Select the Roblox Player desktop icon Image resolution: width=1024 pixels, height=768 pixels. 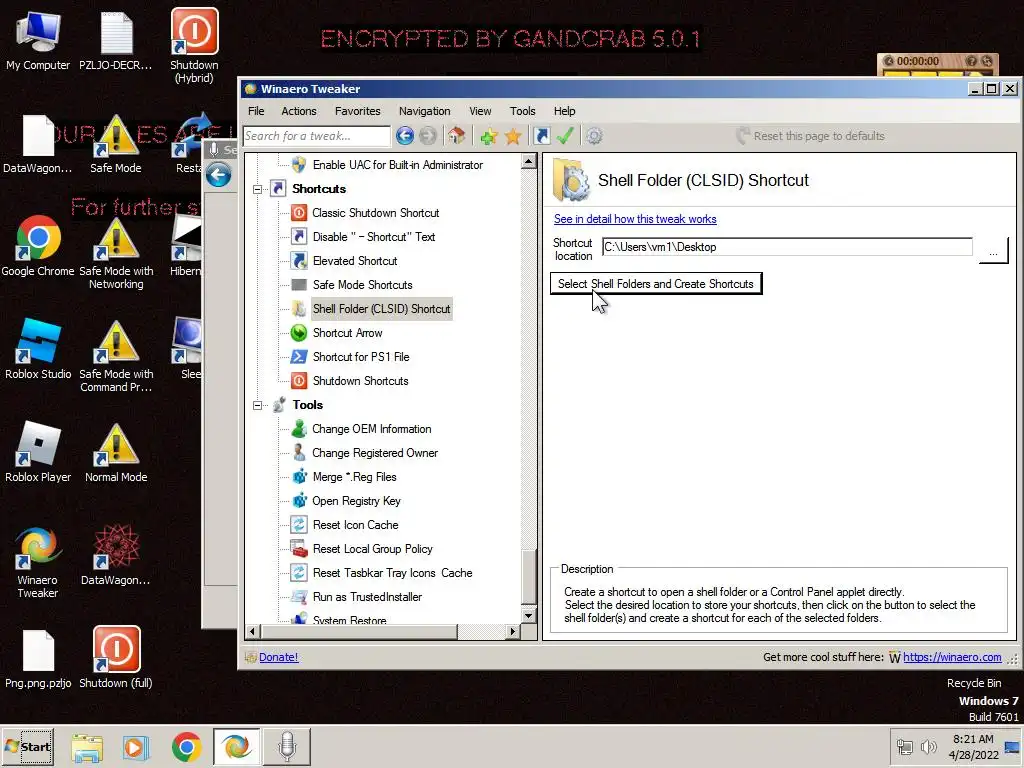click(x=38, y=452)
